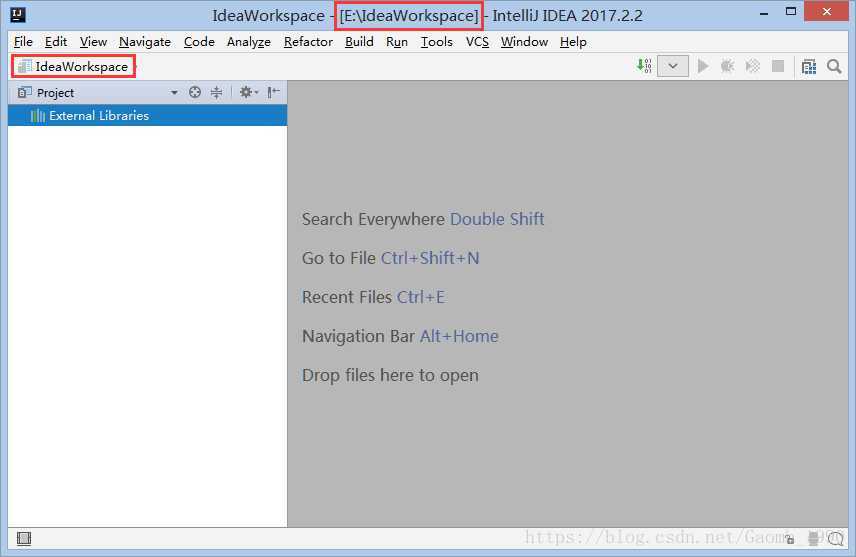The image size is (856, 557).
Task: Click Scroll from Source target icon
Action: 195,92
